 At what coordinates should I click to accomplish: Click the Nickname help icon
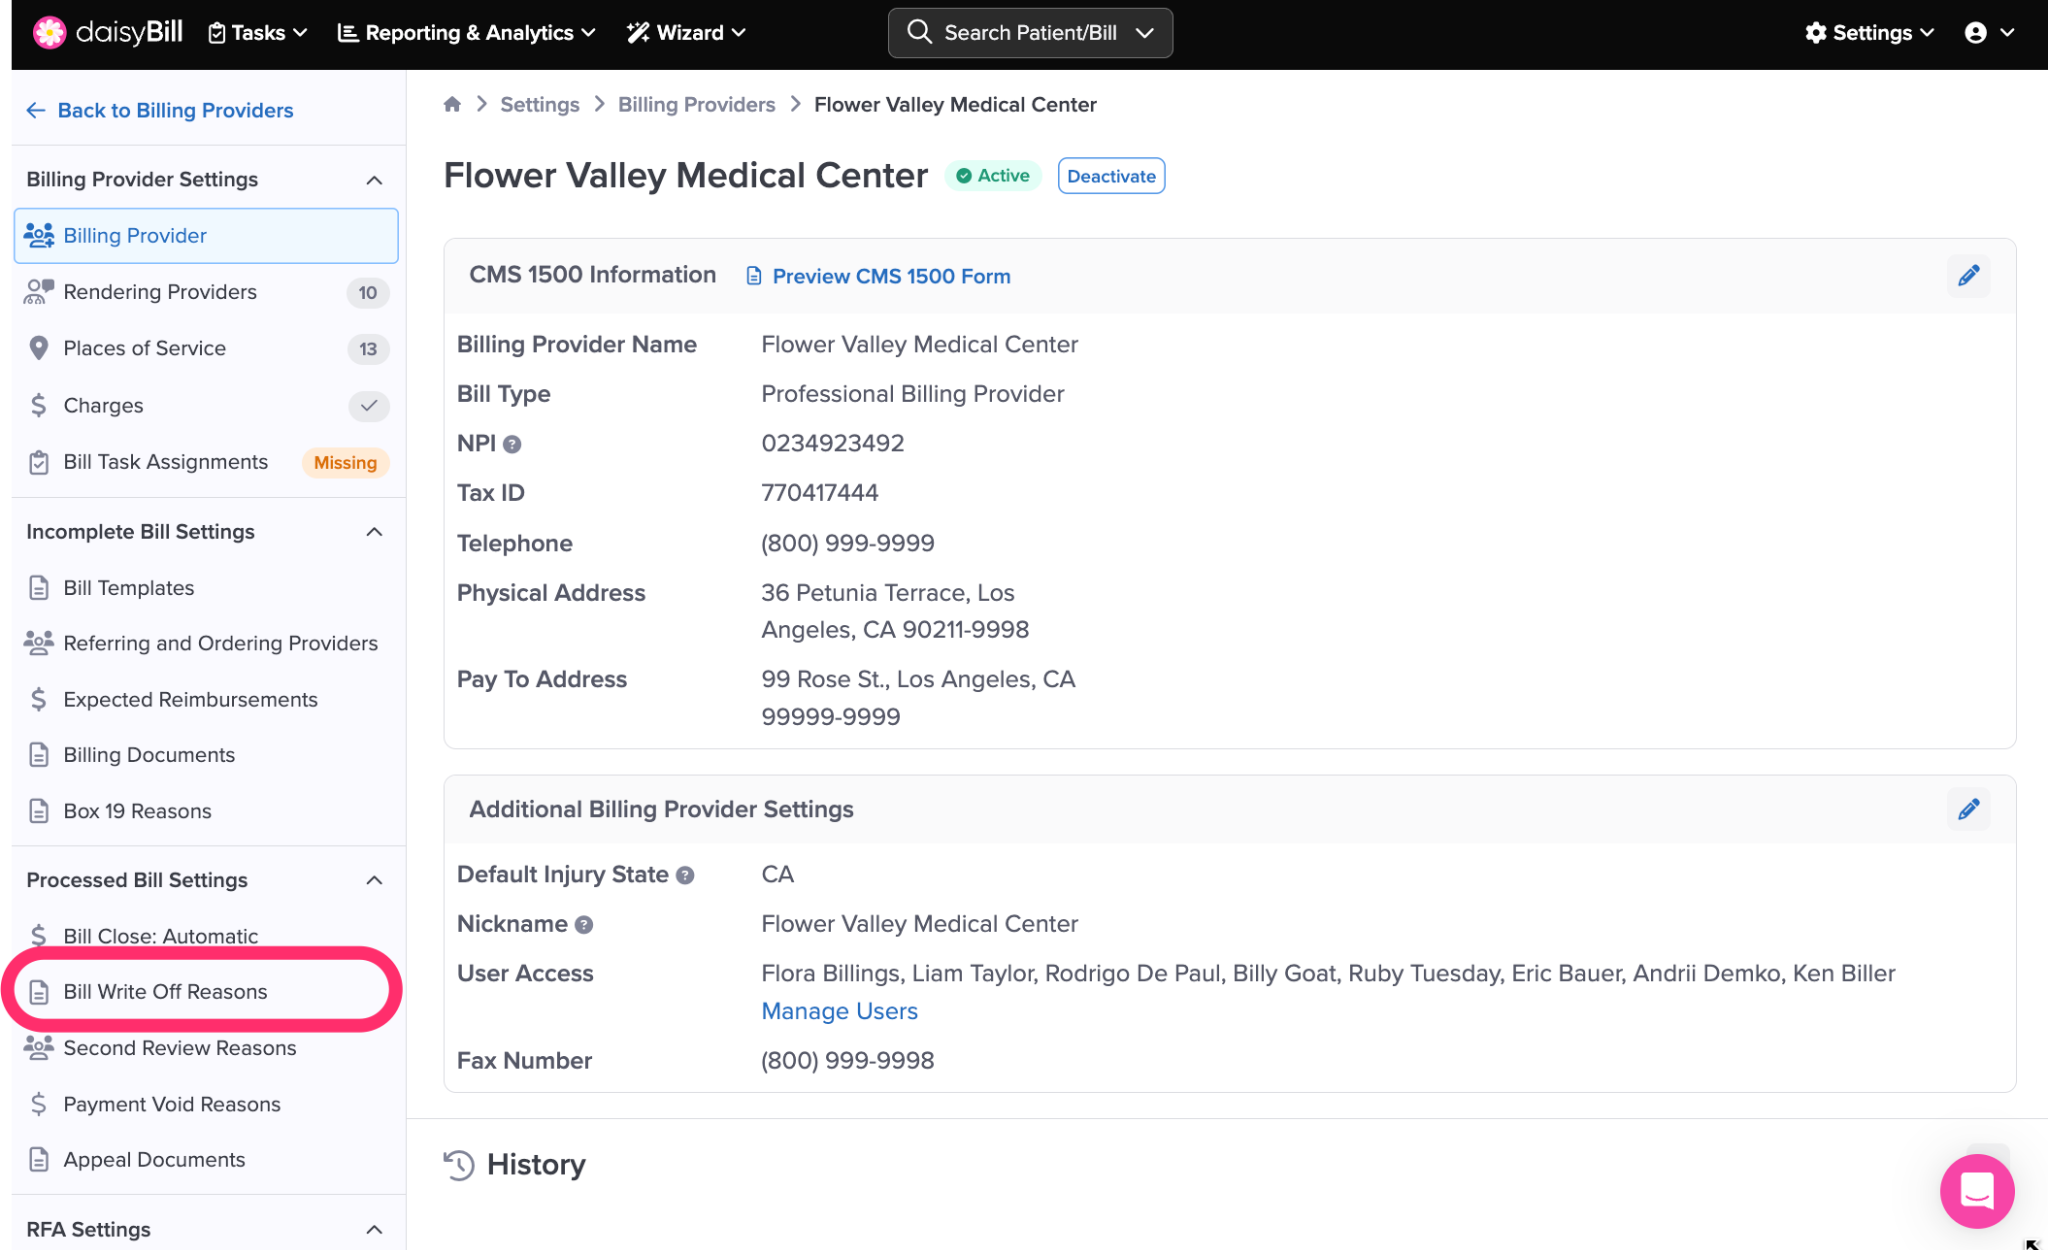584,925
